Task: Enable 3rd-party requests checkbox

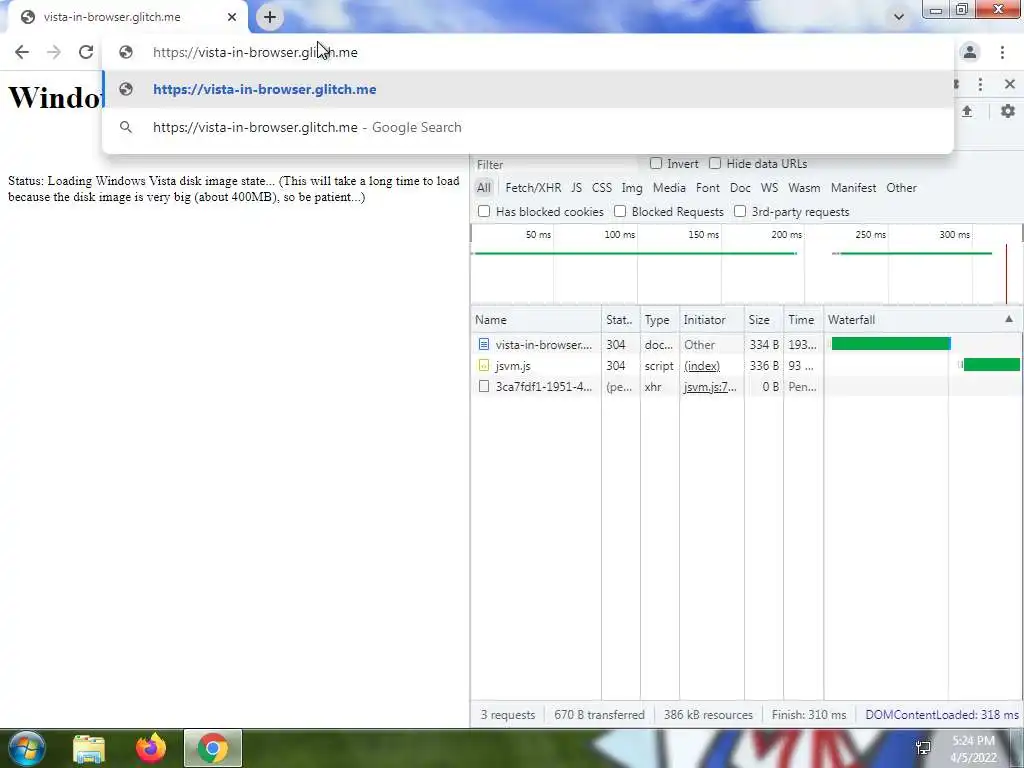Action: (740, 212)
